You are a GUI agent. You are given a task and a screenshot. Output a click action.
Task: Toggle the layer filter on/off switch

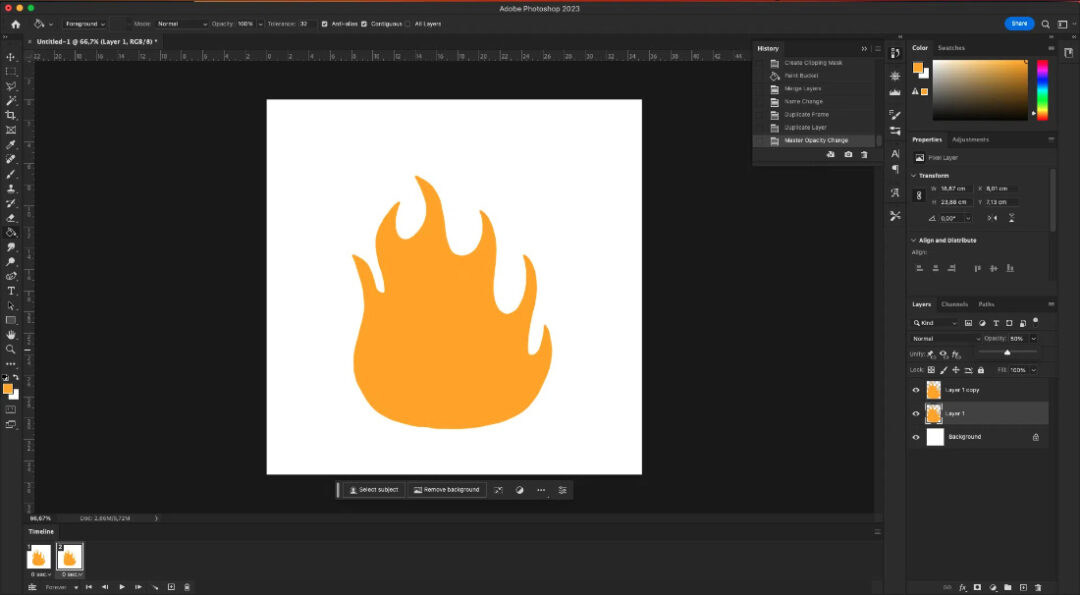point(1035,321)
